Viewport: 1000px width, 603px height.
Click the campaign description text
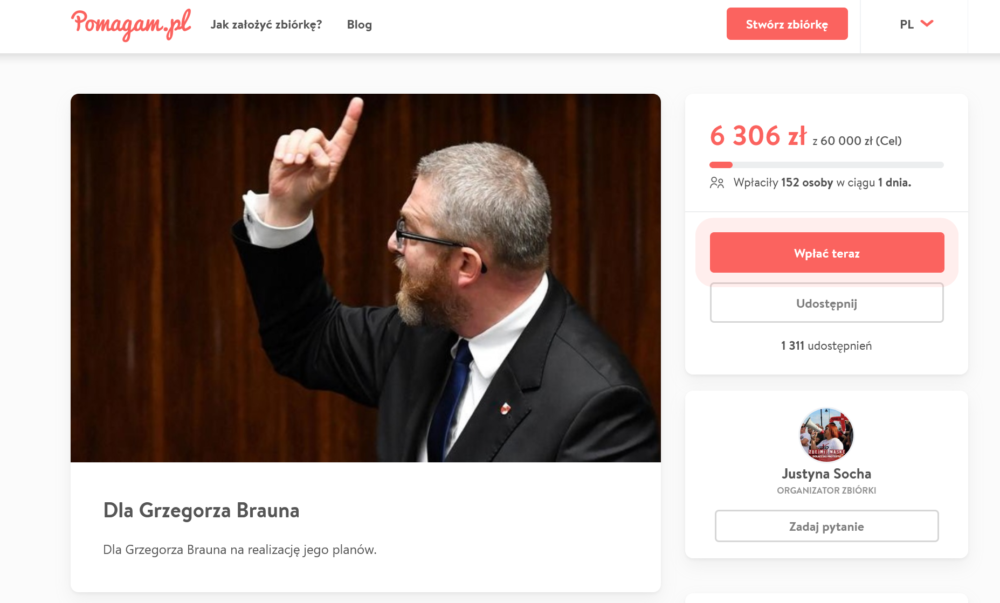coord(240,549)
